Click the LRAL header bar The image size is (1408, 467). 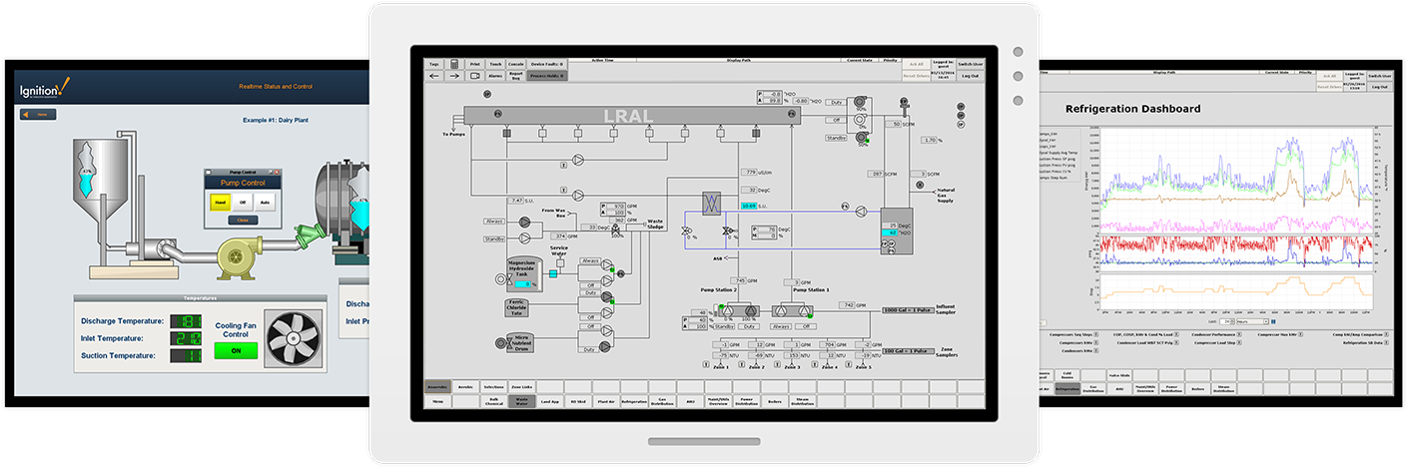[x=634, y=116]
